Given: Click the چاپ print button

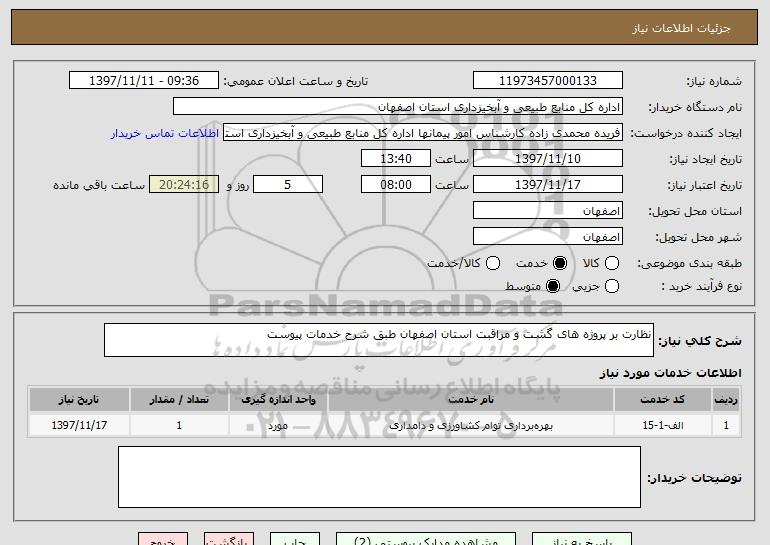Looking at the screenshot, I should coord(295,539).
